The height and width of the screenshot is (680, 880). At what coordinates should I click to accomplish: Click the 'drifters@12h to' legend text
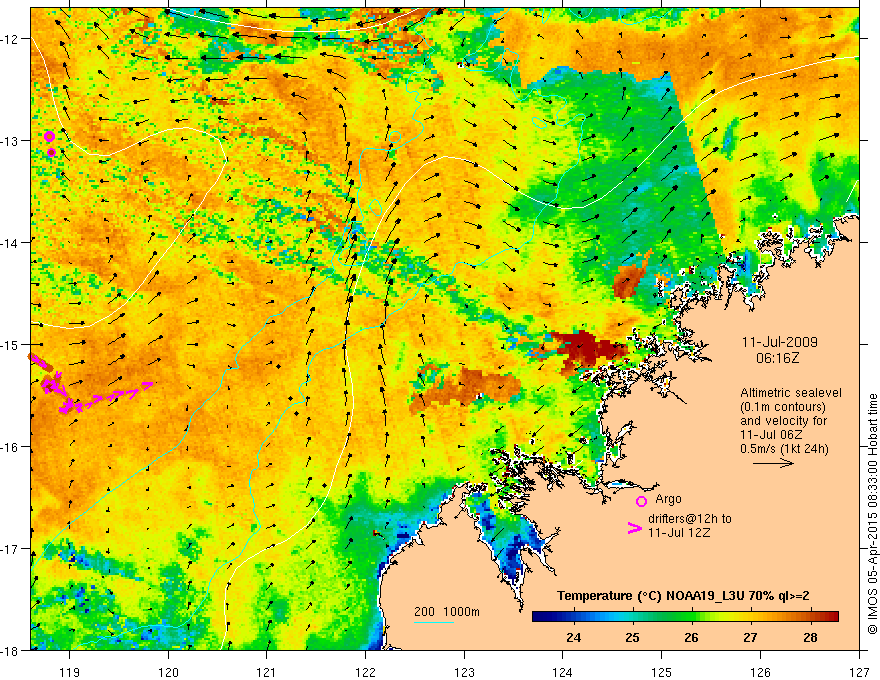click(x=690, y=519)
